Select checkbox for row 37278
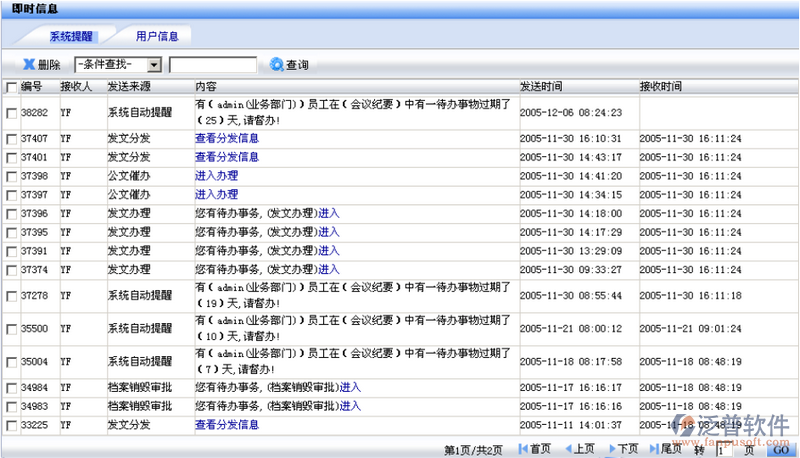This screenshot has height=458, width=800. pyautogui.click(x=11, y=296)
